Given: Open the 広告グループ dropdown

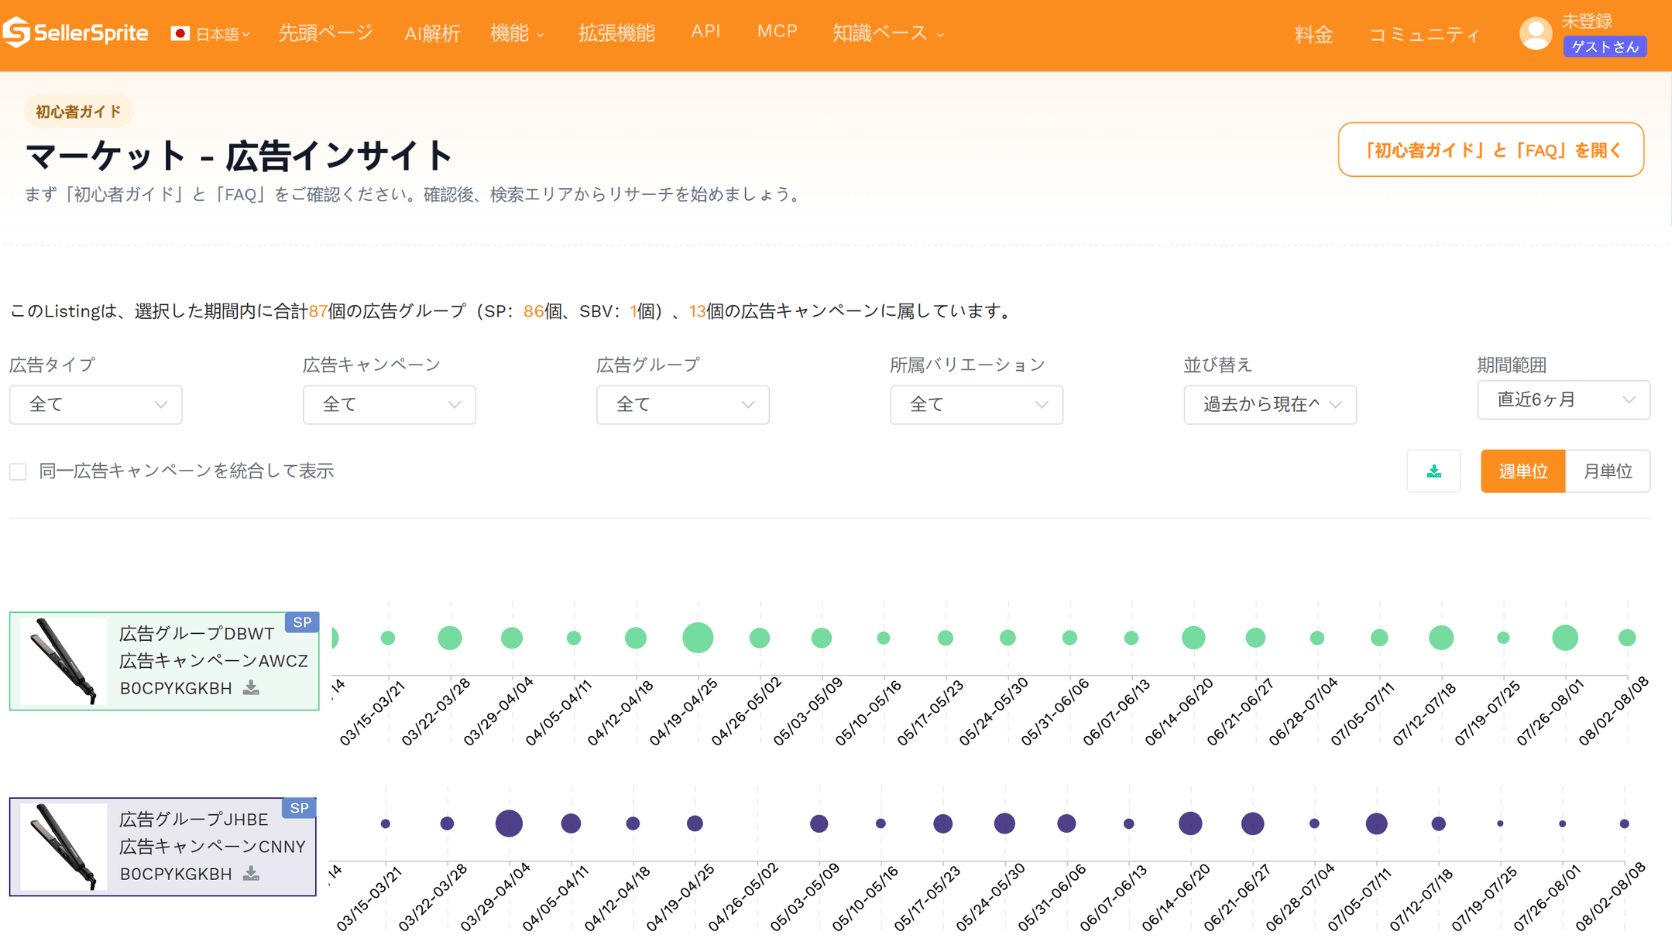Looking at the screenshot, I should (683, 404).
